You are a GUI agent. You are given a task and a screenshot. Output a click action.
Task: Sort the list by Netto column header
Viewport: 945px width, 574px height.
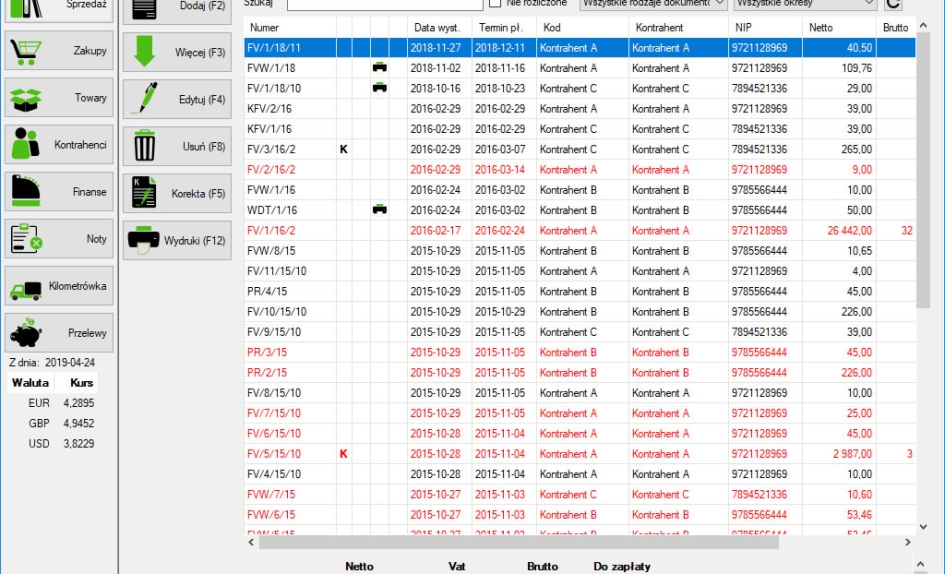[x=838, y=27]
